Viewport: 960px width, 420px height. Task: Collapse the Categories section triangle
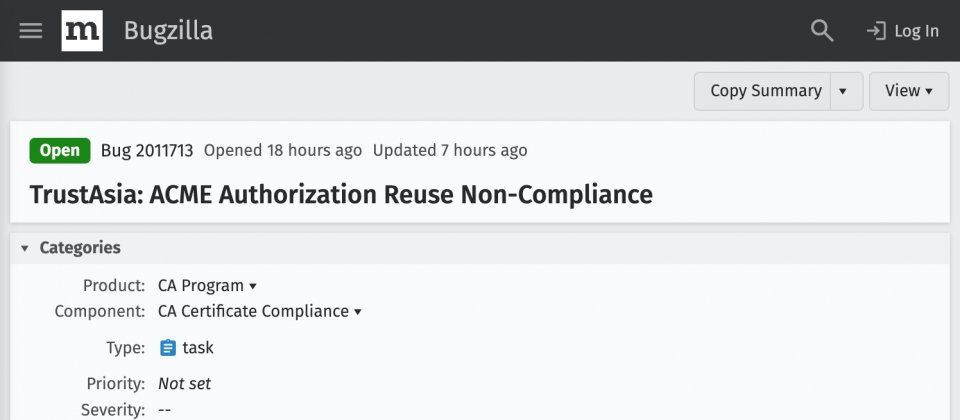(25, 248)
